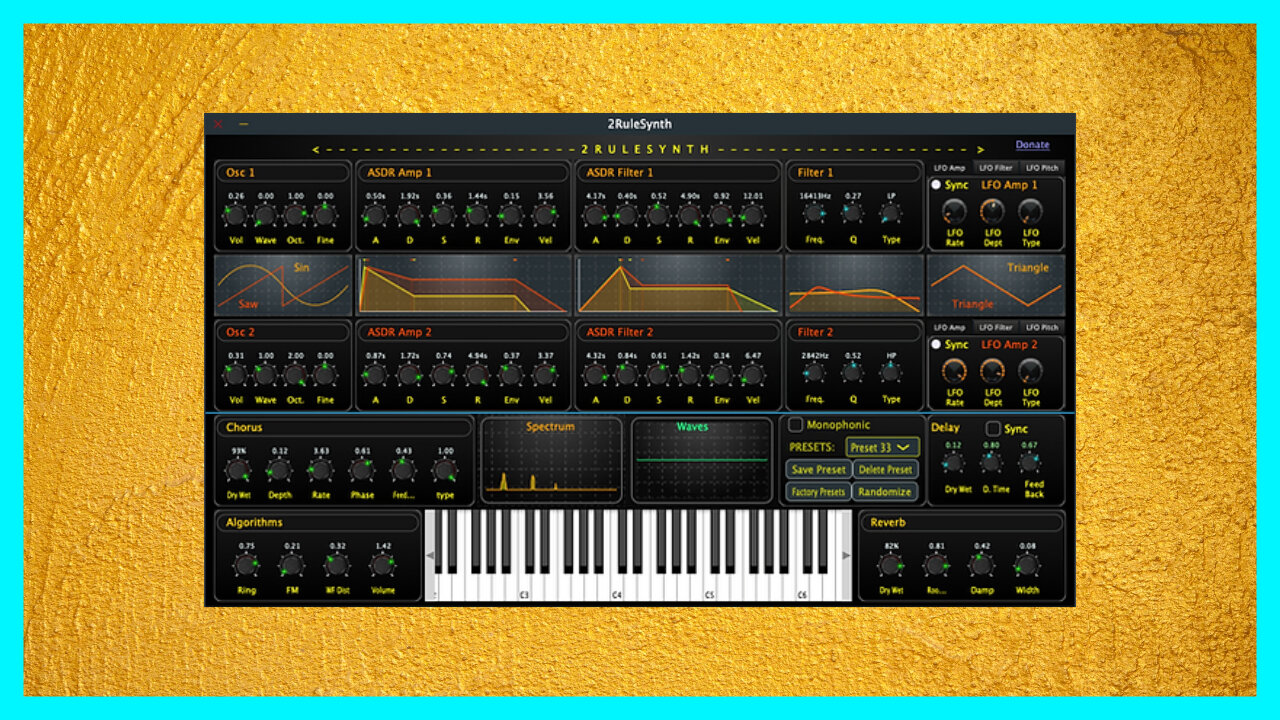The width and height of the screenshot is (1280, 720).
Task: Click the right arrow beside the 2RULESYNTH header
Action: click(980, 150)
